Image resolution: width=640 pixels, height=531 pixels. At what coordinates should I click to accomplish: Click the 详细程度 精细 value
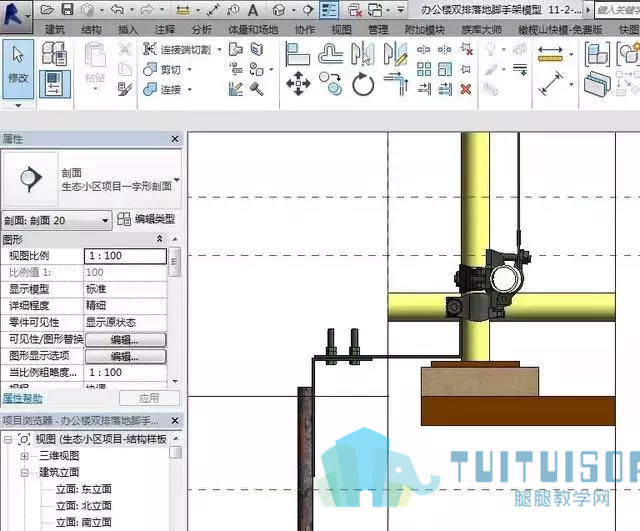[x=125, y=306]
